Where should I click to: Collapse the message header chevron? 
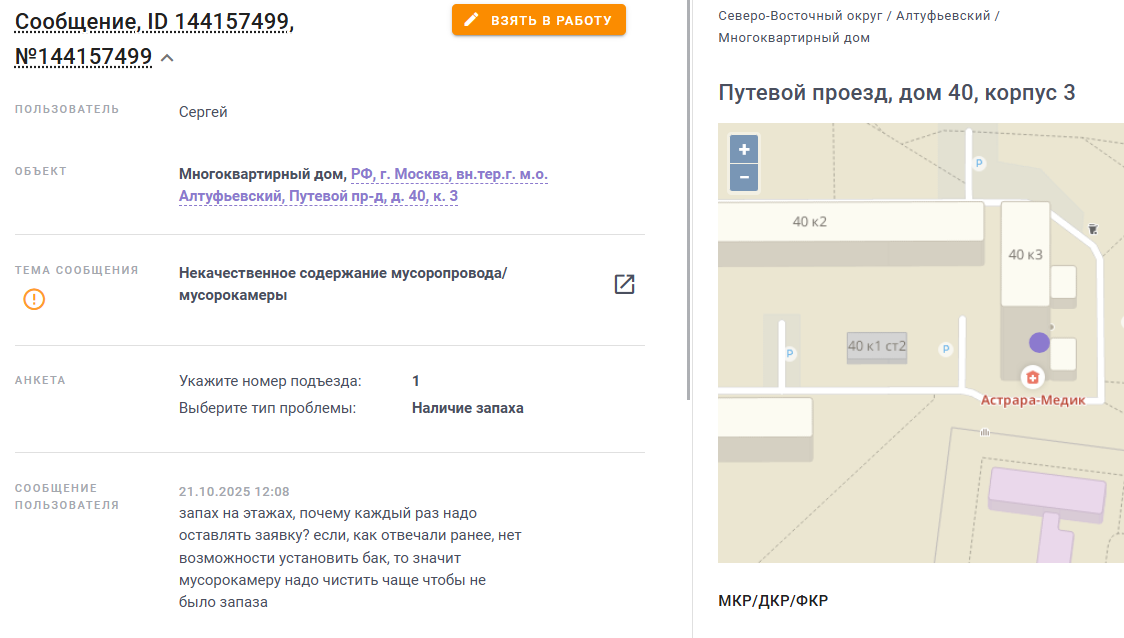pyautogui.click(x=167, y=58)
